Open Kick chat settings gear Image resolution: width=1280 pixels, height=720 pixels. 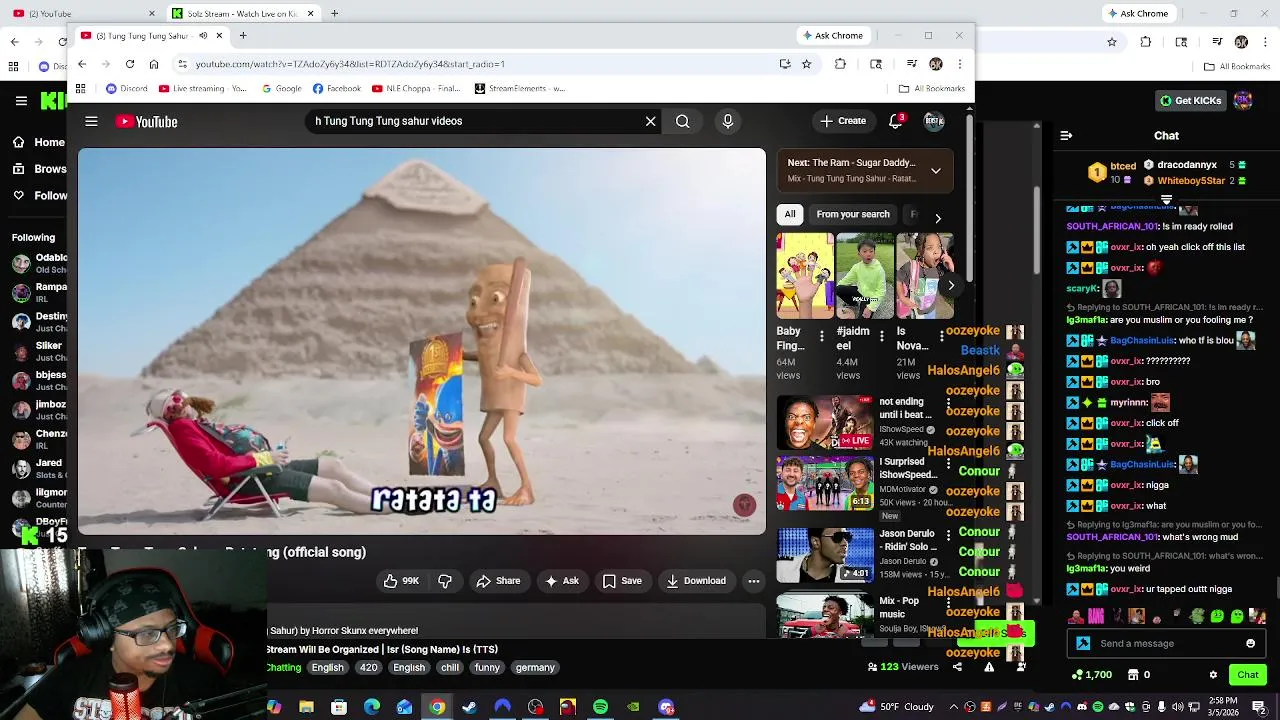click(x=1213, y=675)
